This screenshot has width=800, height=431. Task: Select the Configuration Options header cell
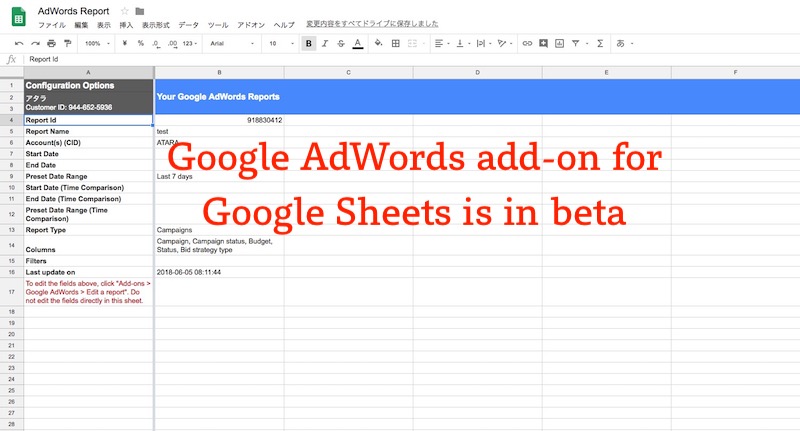(88, 86)
